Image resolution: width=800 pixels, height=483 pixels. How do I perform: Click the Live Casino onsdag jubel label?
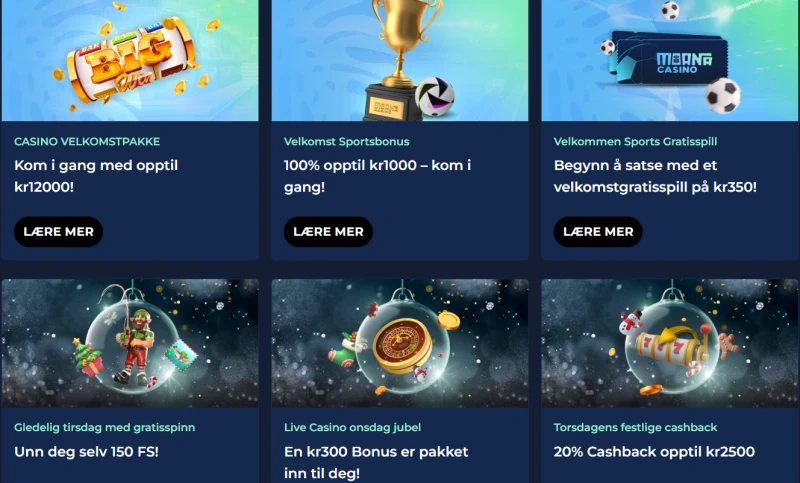tap(353, 427)
